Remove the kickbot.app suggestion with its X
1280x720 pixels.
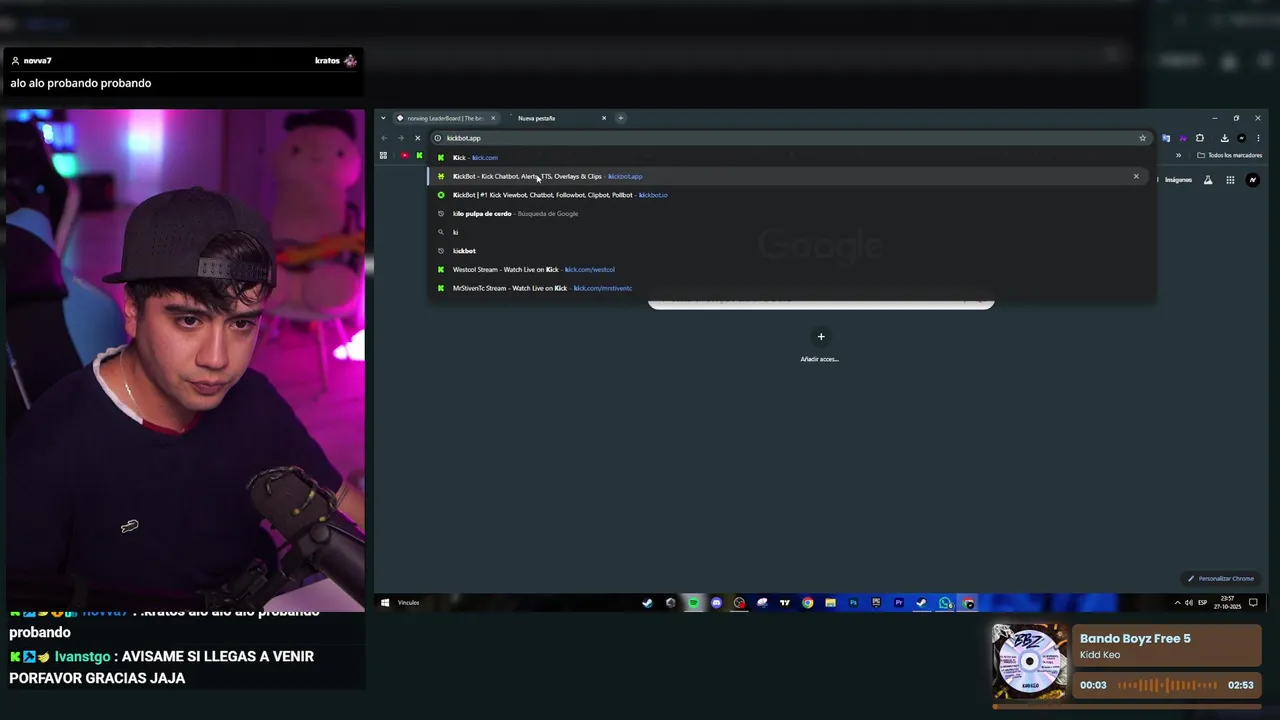1136,176
